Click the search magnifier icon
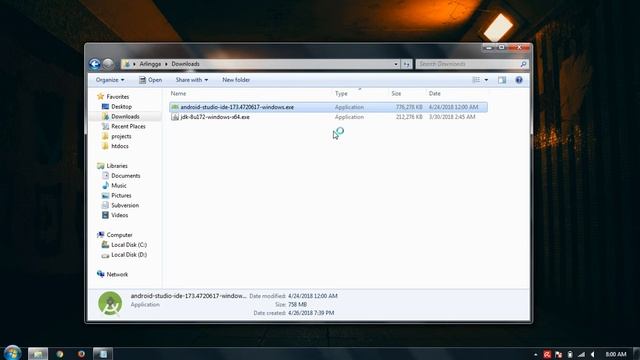 (x=523, y=64)
